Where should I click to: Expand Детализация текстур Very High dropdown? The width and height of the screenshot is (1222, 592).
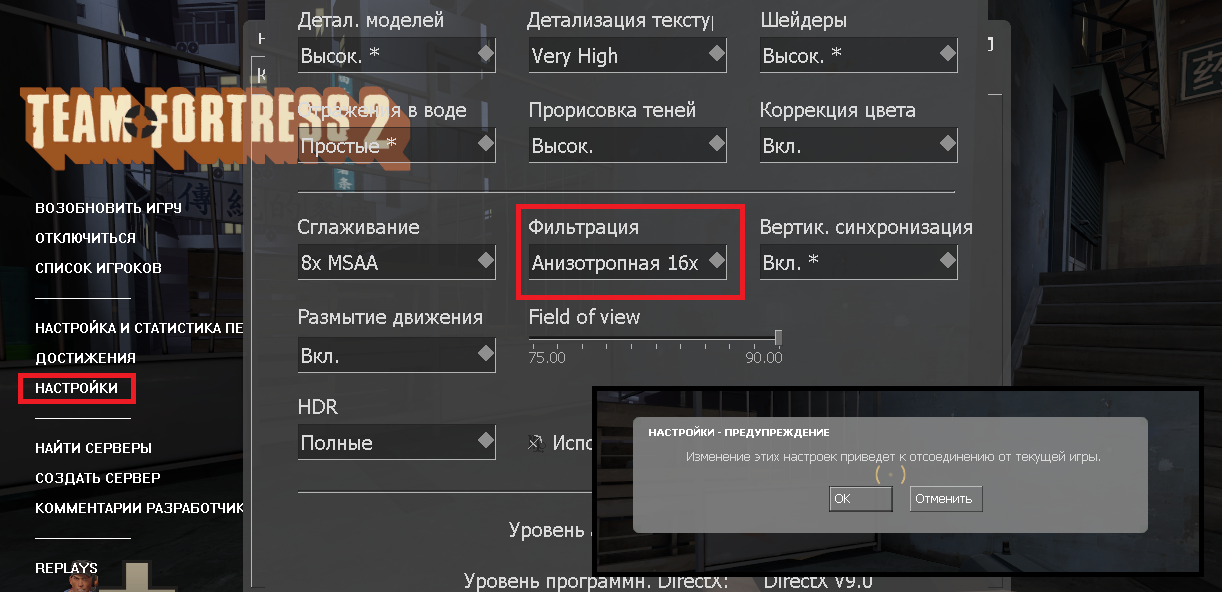tap(628, 55)
